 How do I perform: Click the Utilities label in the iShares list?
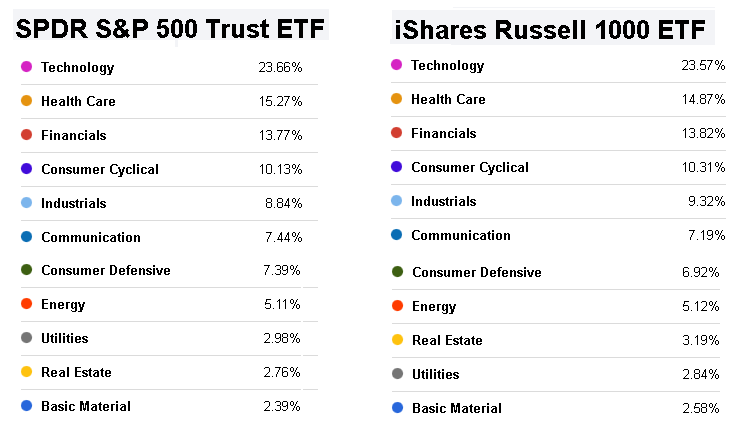click(x=435, y=374)
